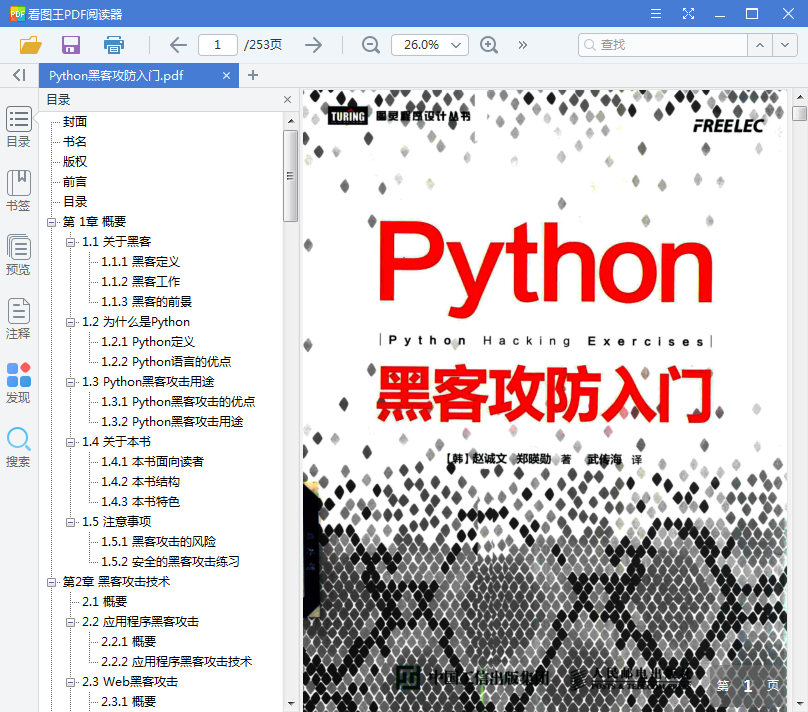The width and height of the screenshot is (808, 712).
Task: Collapse the 1.4 关于本书 node
Action: [x=70, y=443]
